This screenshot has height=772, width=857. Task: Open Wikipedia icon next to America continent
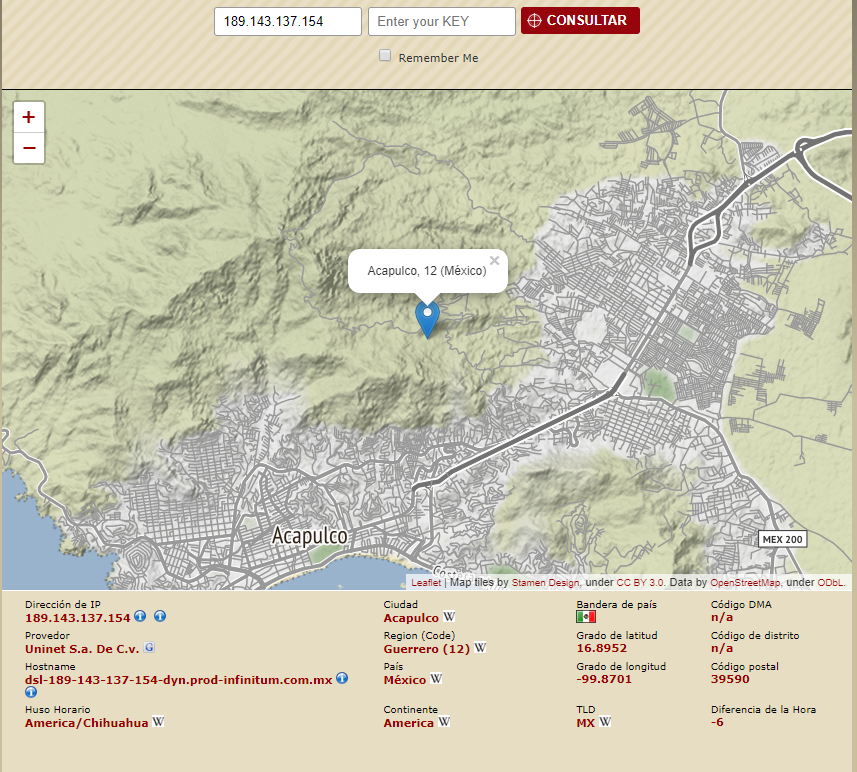444,722
